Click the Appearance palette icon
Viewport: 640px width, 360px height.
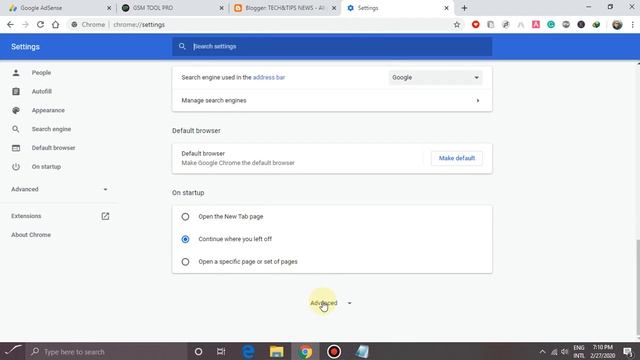click(x=16, y=110)
